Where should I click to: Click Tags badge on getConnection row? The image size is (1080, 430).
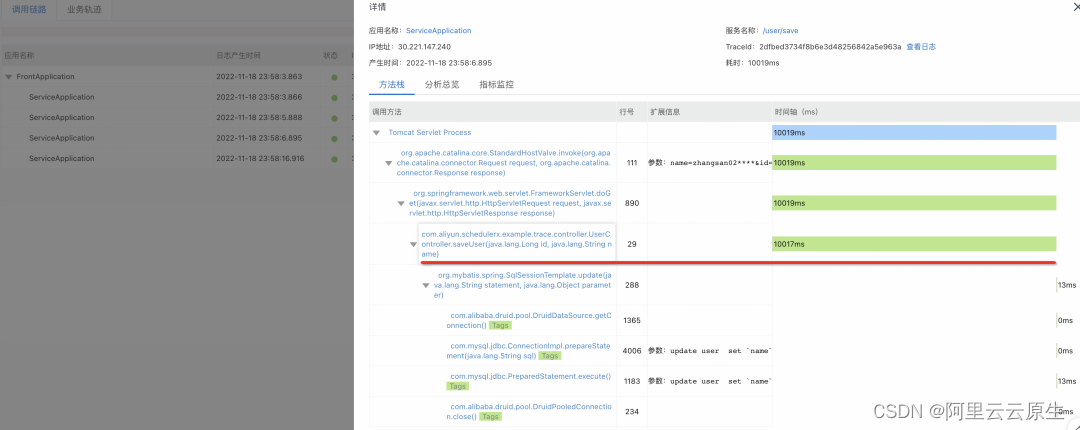pos(501,325)
